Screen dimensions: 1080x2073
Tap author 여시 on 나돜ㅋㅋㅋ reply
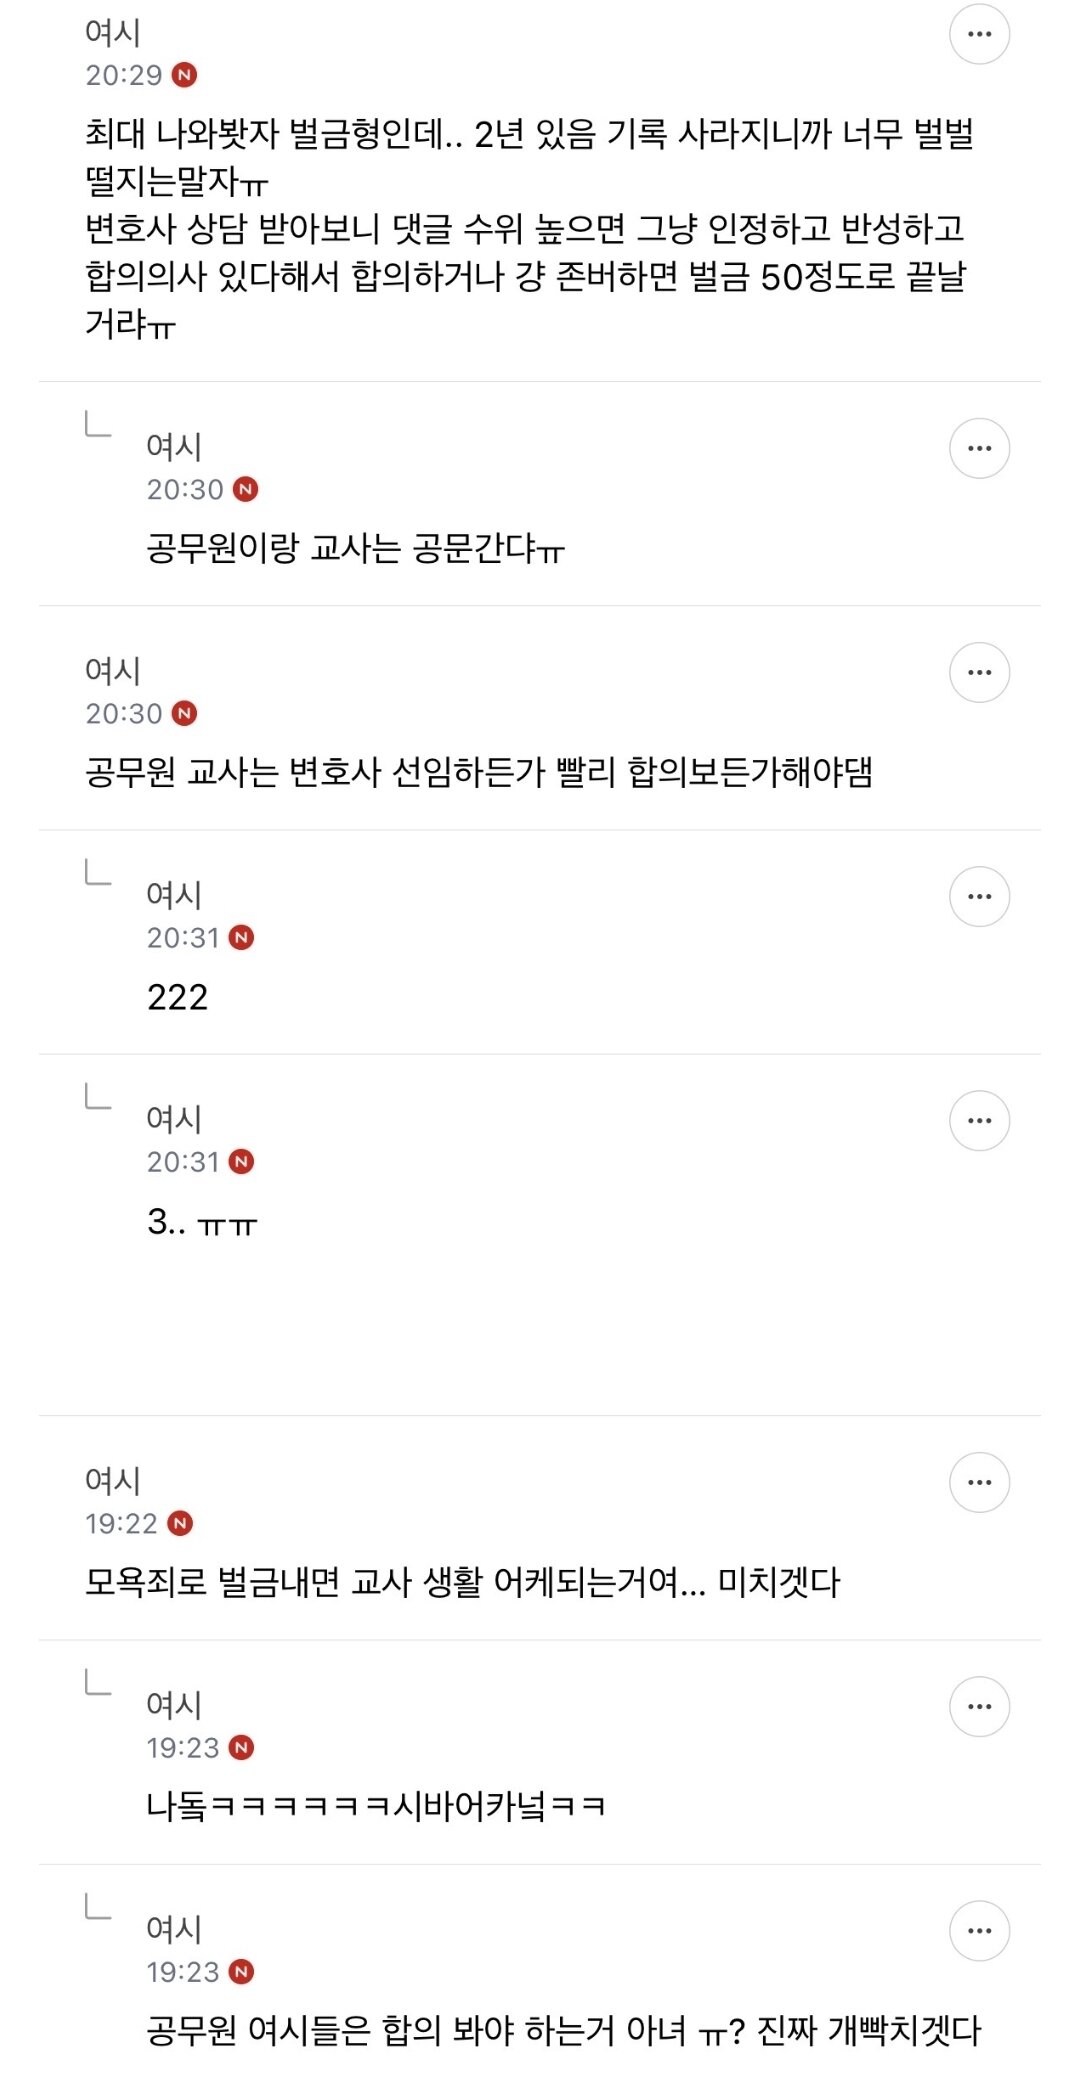tap(174, 1704)
